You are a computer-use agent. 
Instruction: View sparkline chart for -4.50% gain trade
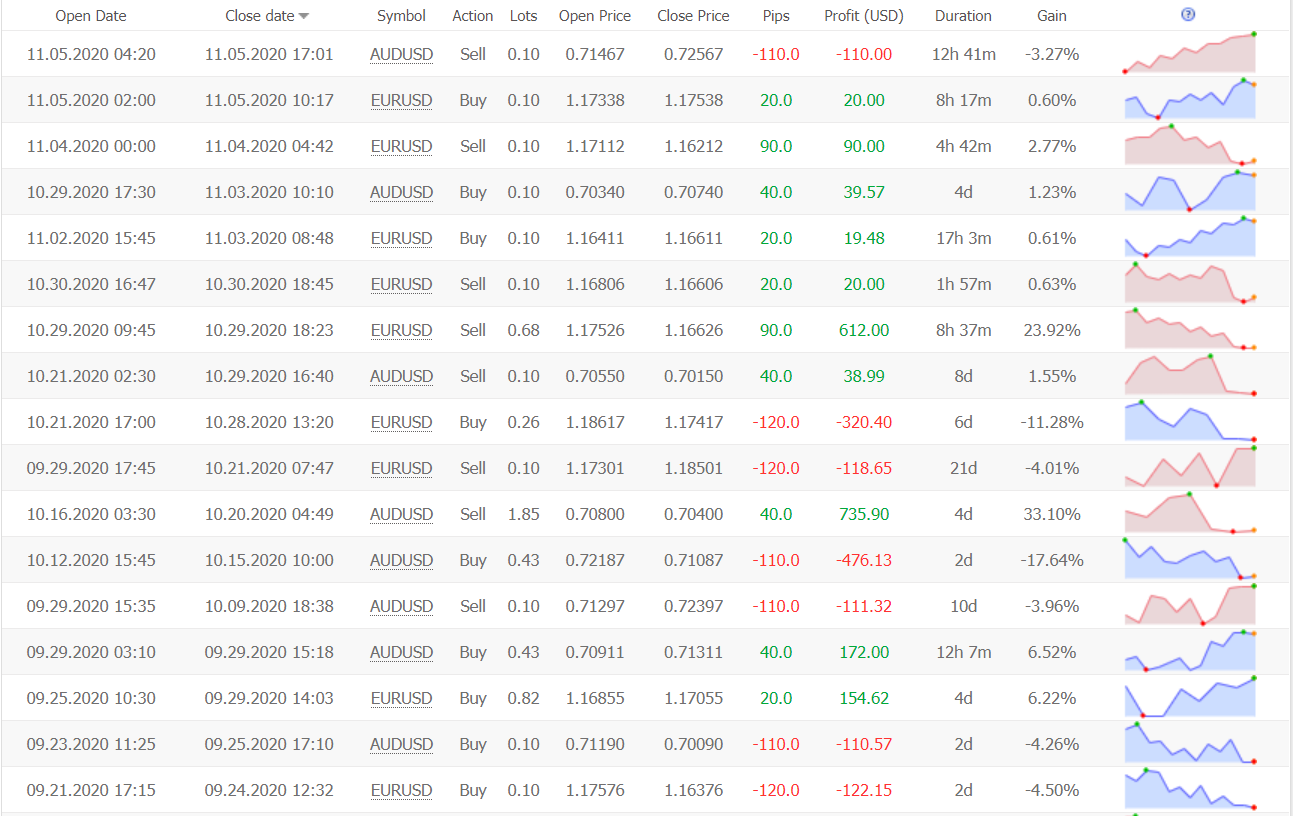pos(1189,789)
